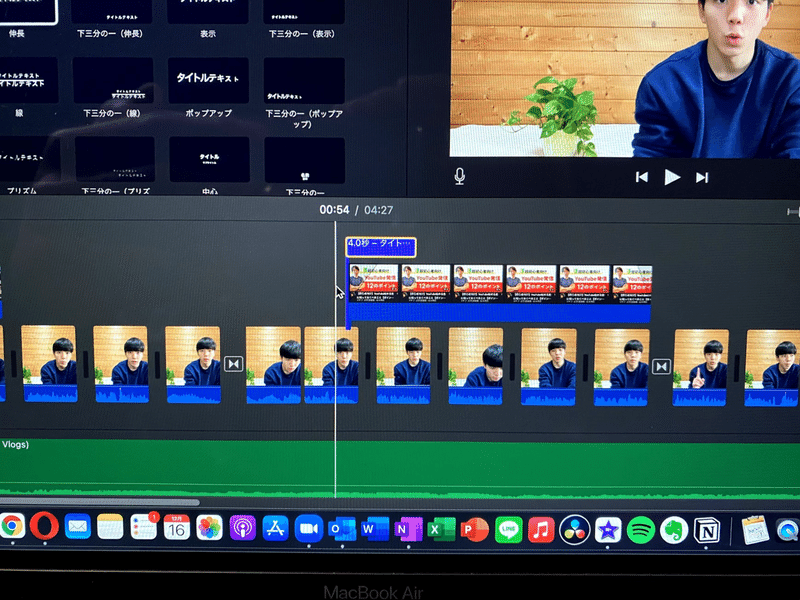Open Opera browser from the Dock
Viewport: 800px width, 600px height.
click(x=44, y=526)
